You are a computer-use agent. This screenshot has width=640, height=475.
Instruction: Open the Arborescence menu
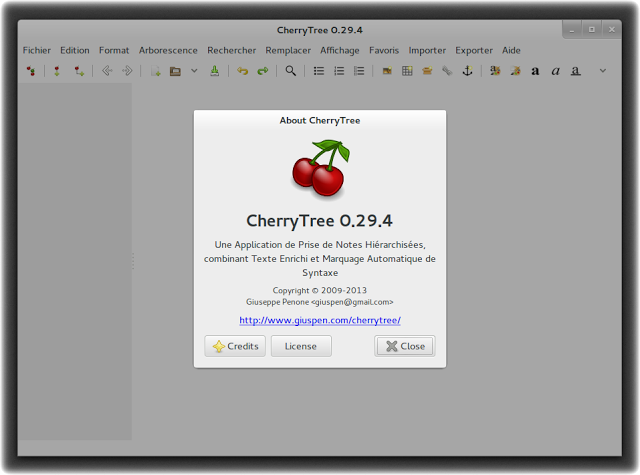tap(168, 50)
